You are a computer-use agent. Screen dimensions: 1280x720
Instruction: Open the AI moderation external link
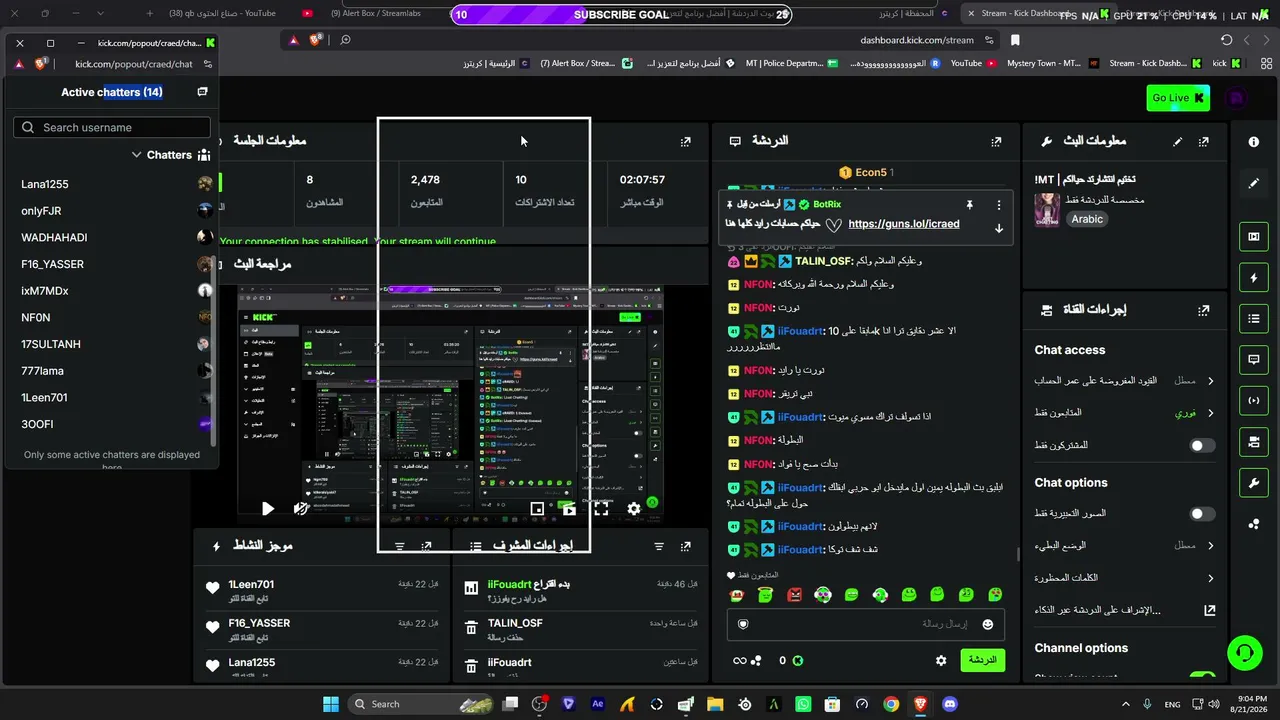[1209, 610]
